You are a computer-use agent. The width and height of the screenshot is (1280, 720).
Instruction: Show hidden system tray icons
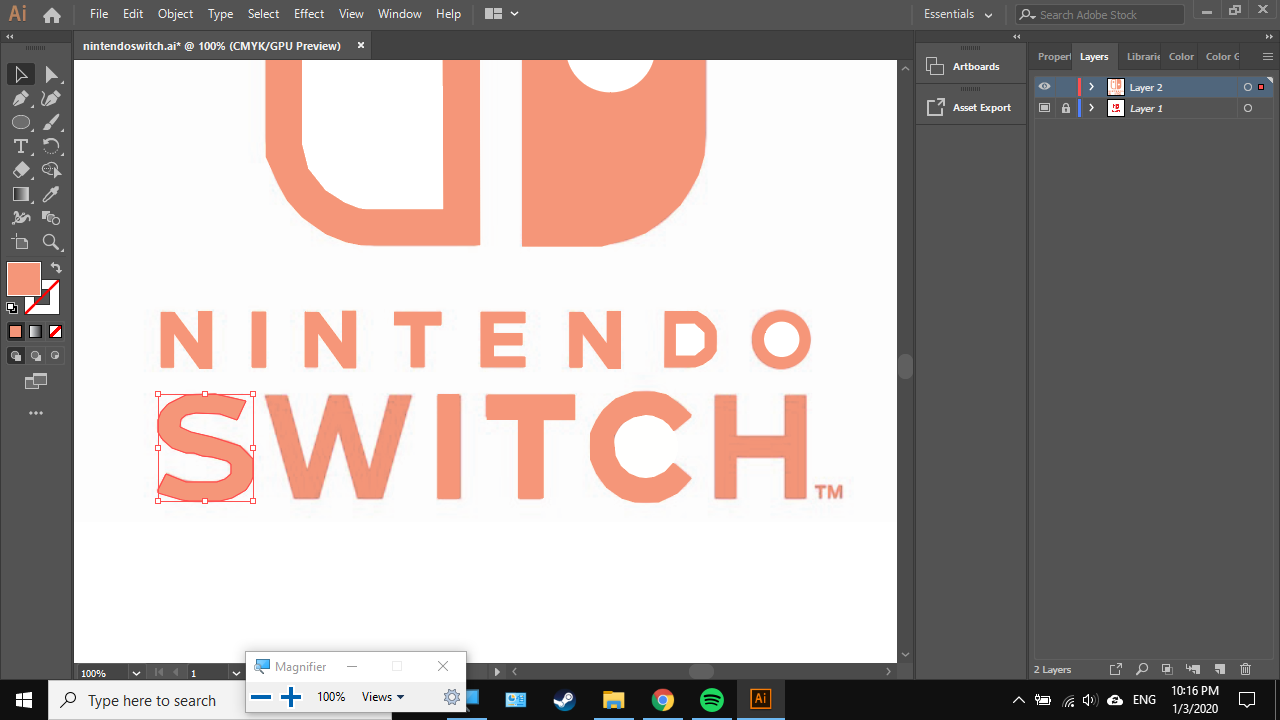[1018, 700]
